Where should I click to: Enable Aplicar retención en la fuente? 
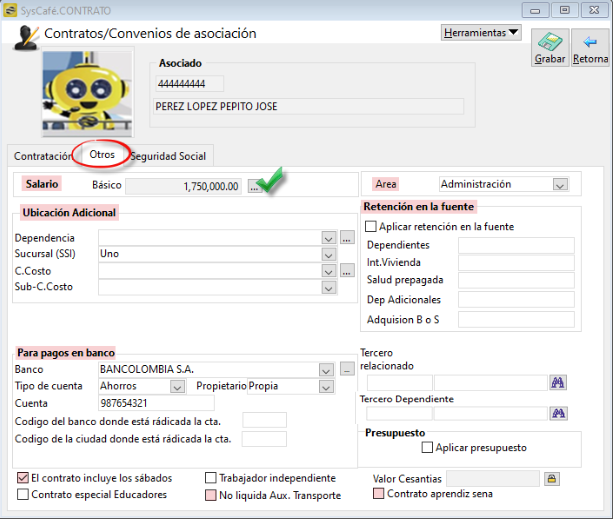371,226
